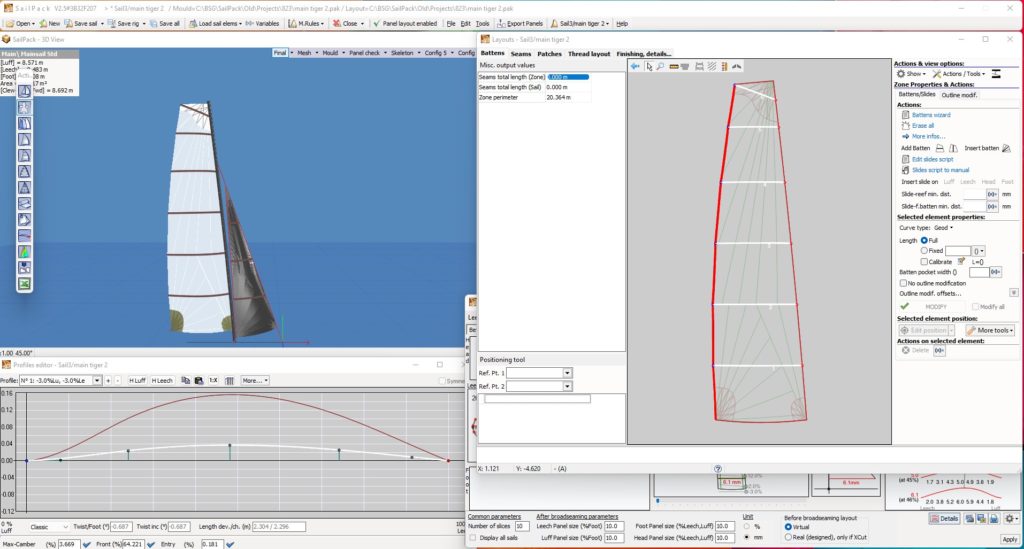Click the Apply button

pyautogui.click(x=1009, y=539)
